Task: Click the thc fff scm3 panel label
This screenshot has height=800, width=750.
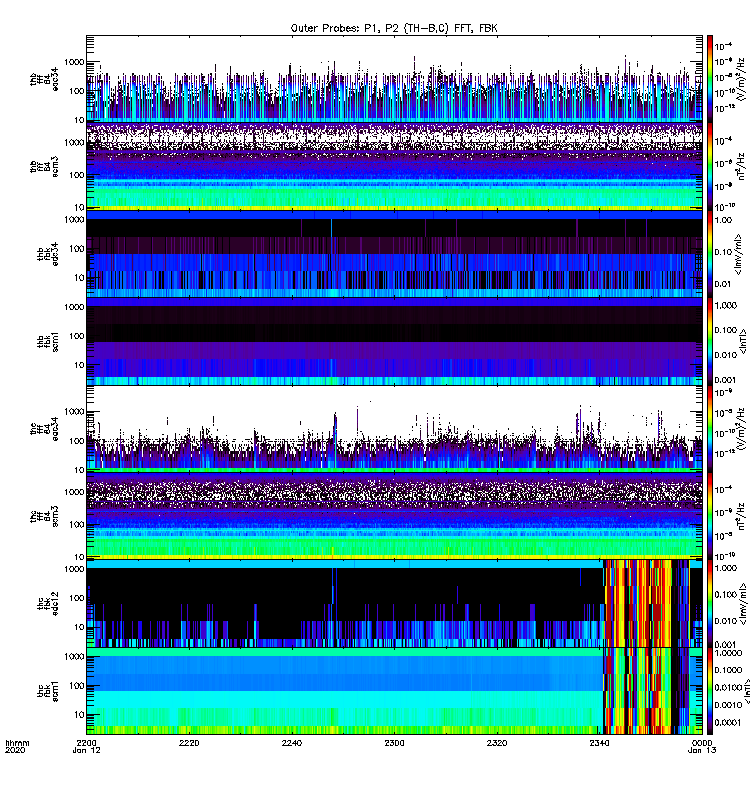Action: coord(44,516)
